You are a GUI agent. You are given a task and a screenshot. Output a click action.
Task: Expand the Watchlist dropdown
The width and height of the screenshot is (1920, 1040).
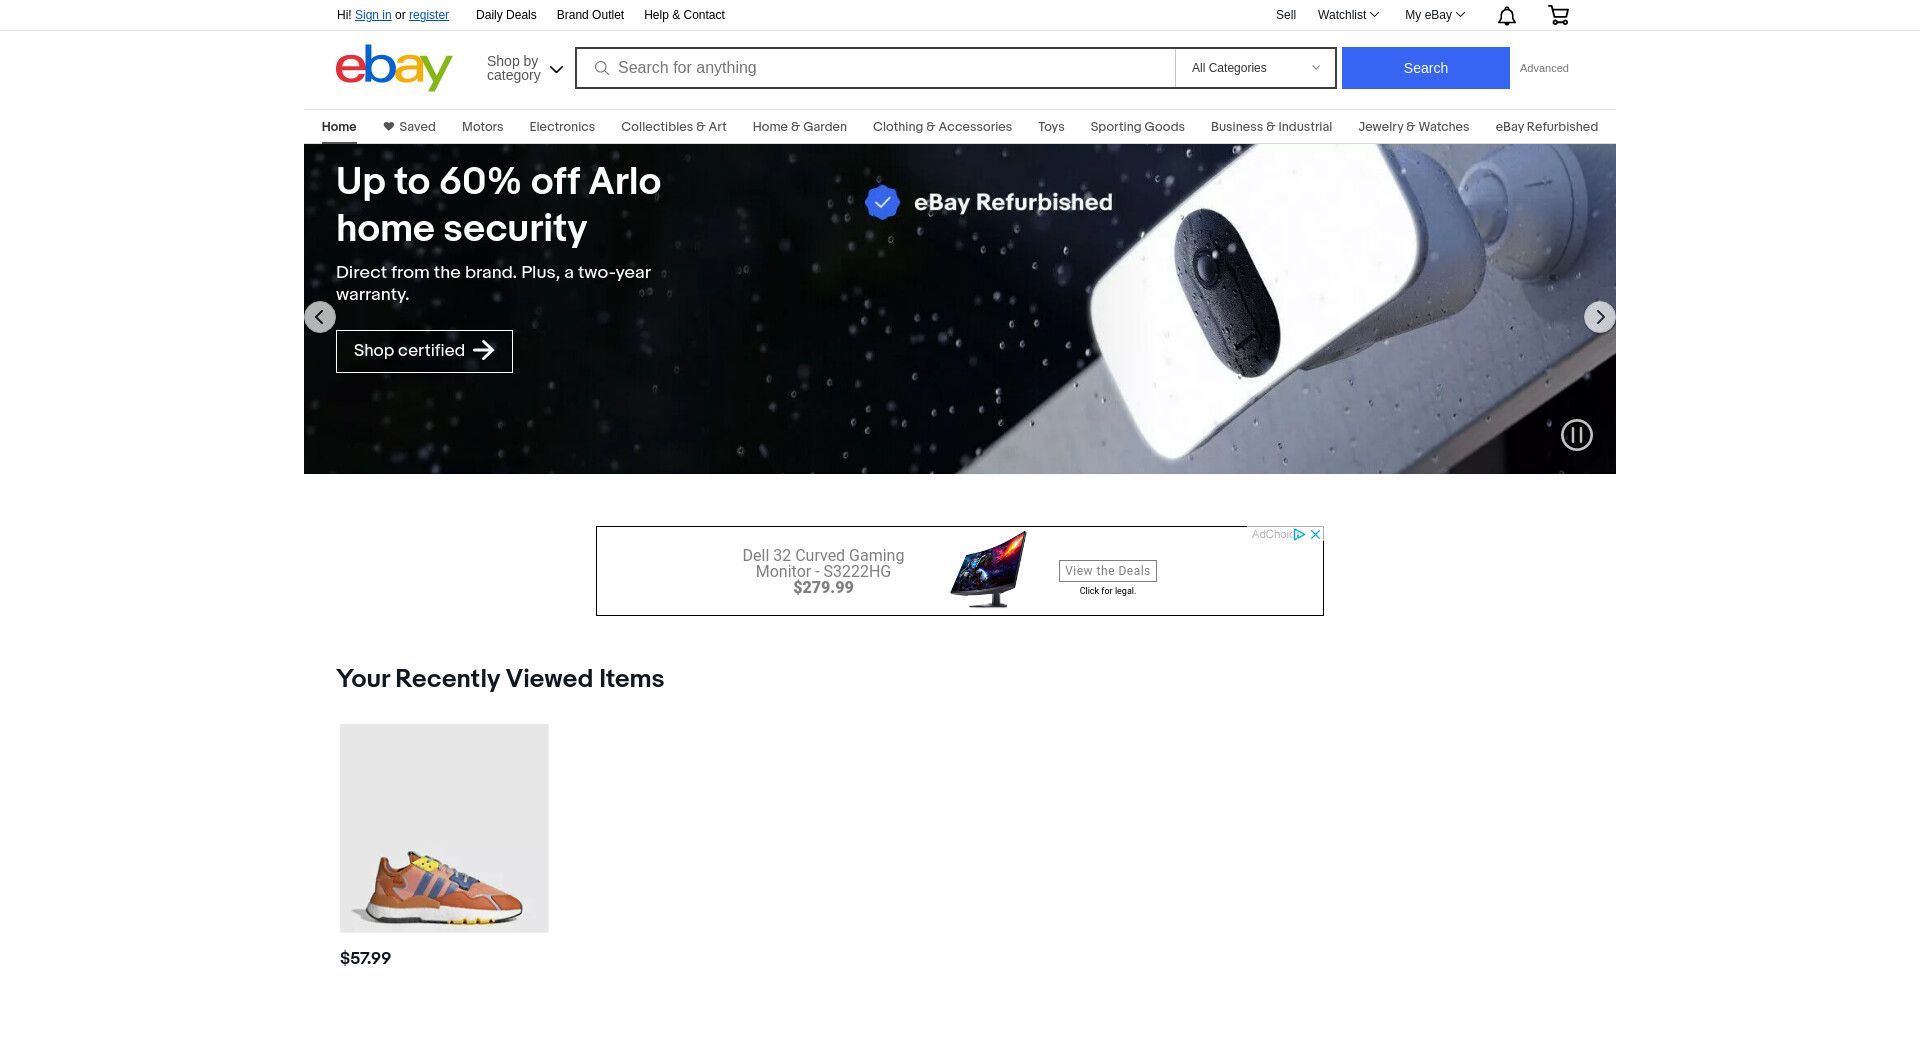[x=1348, y=15]
